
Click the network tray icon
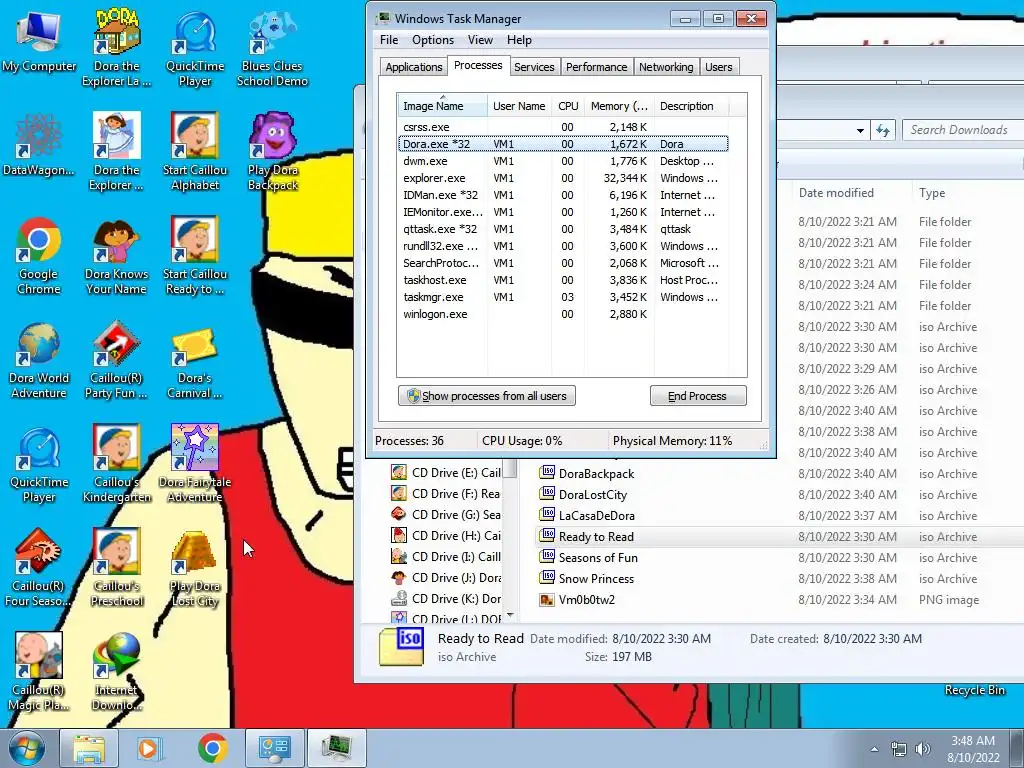click(x=899, y=749)
